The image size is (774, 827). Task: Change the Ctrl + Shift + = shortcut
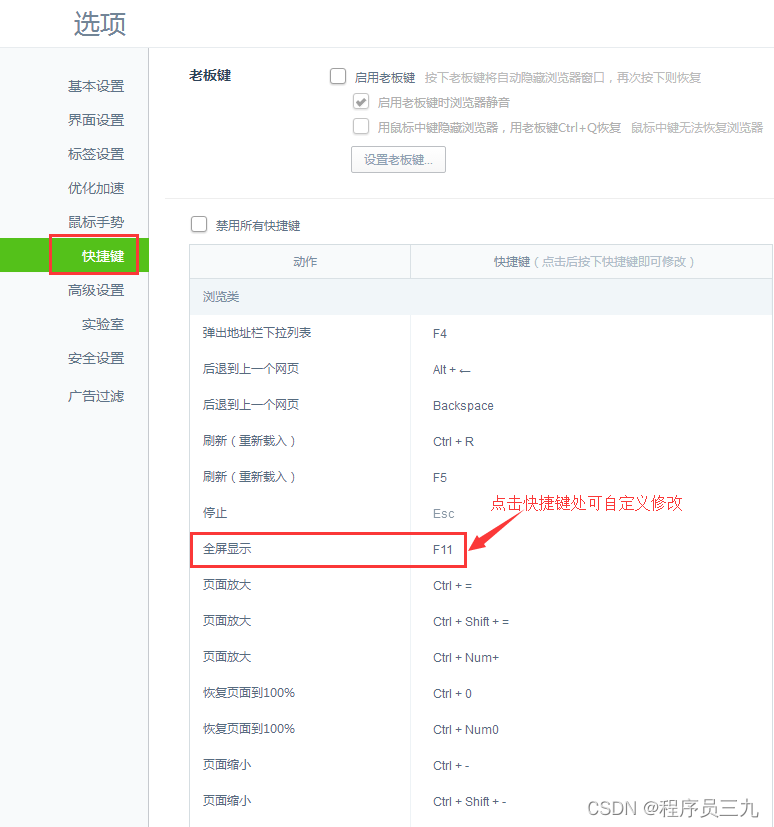pyautogui.click(x=471, y=622)
